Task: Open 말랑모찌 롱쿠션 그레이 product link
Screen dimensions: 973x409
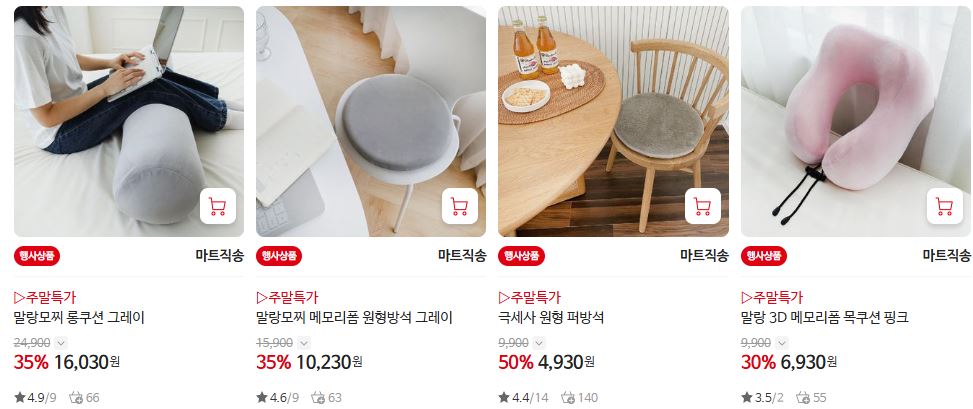Action: click(x=79, y=318)
